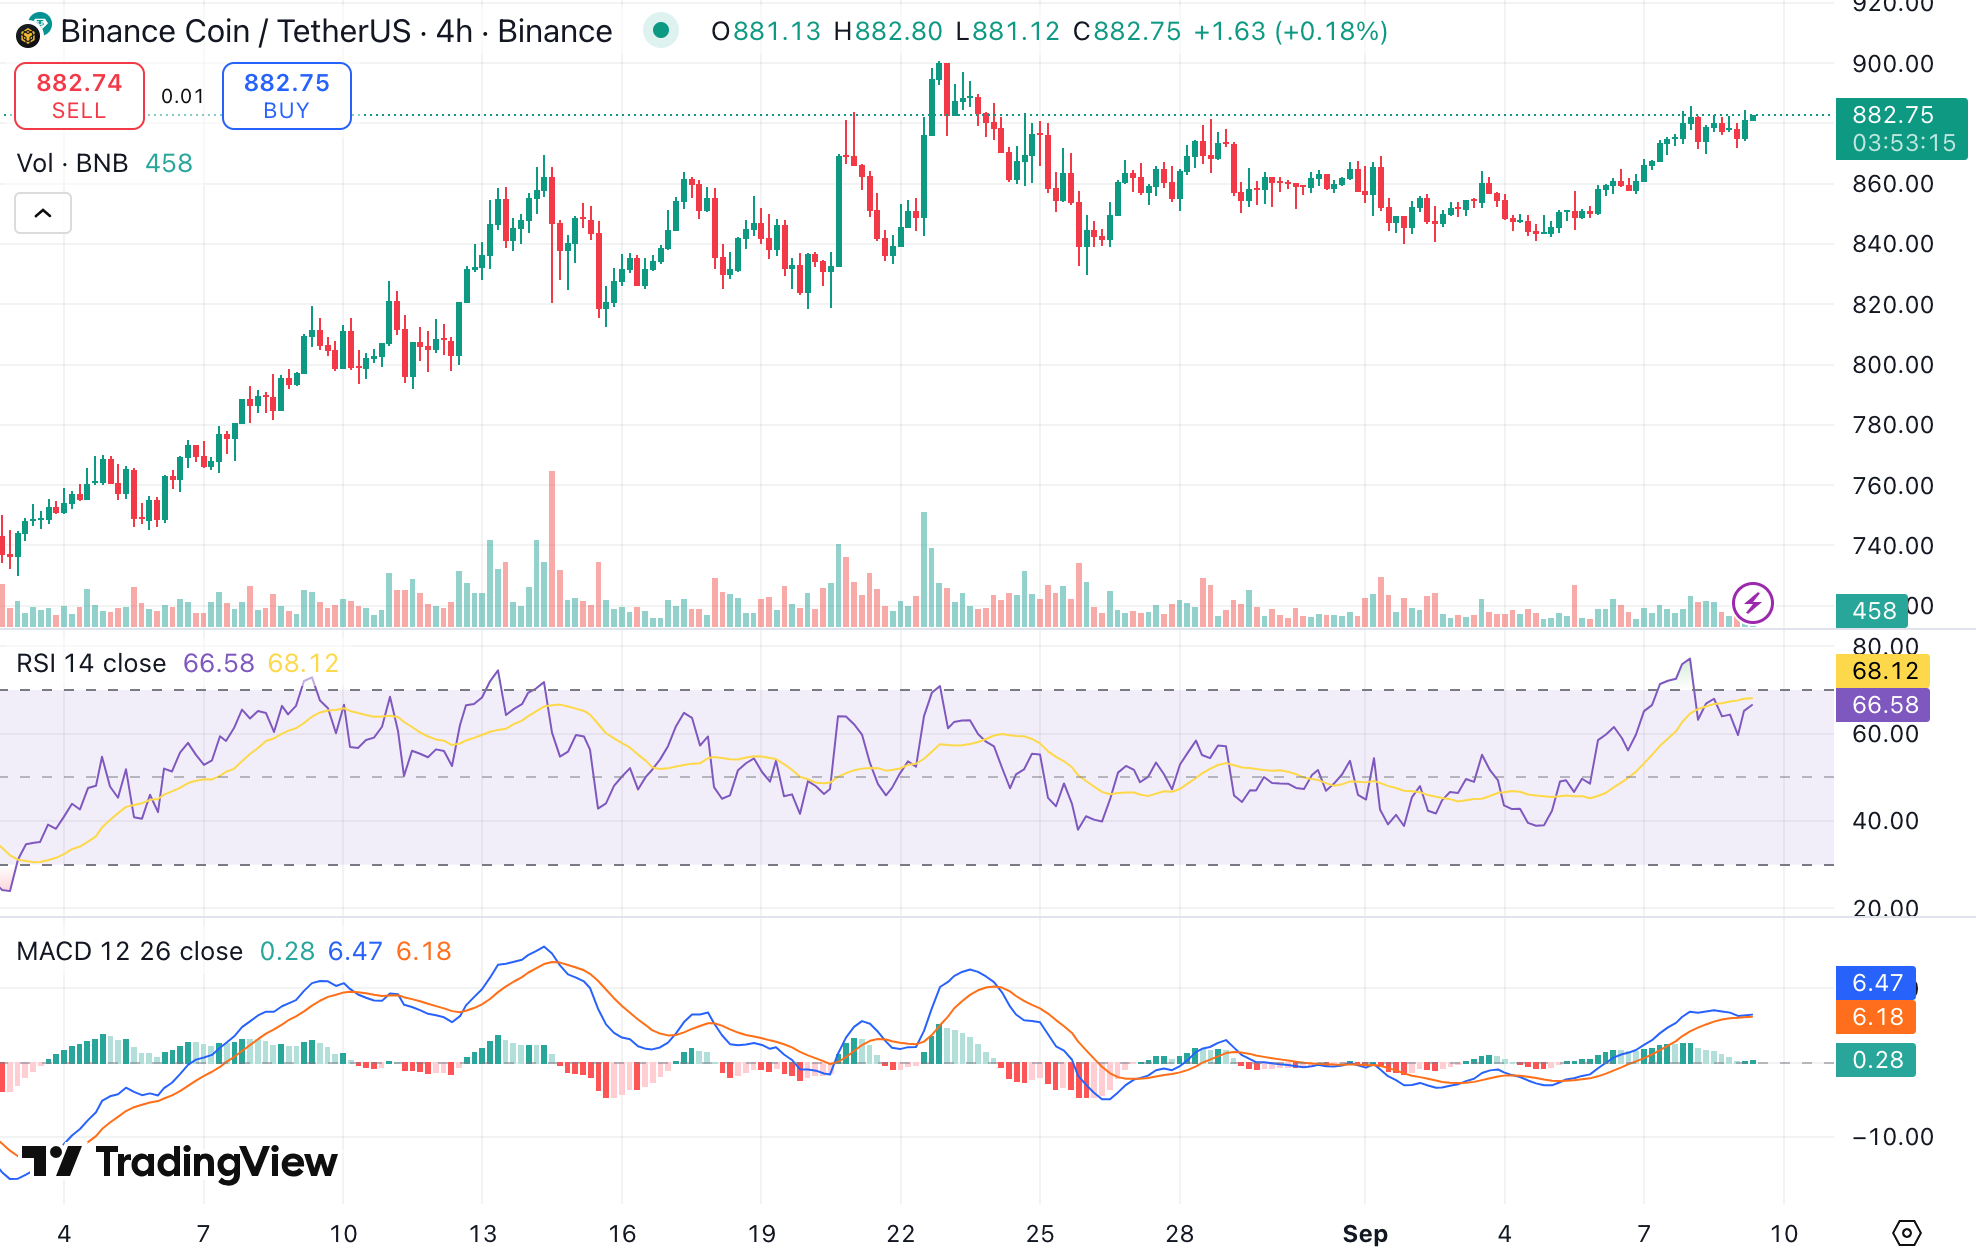1976x1254 pixels.
Task: Click the orange 6.18 signal value tag
Action: tap(1876, 1017)
